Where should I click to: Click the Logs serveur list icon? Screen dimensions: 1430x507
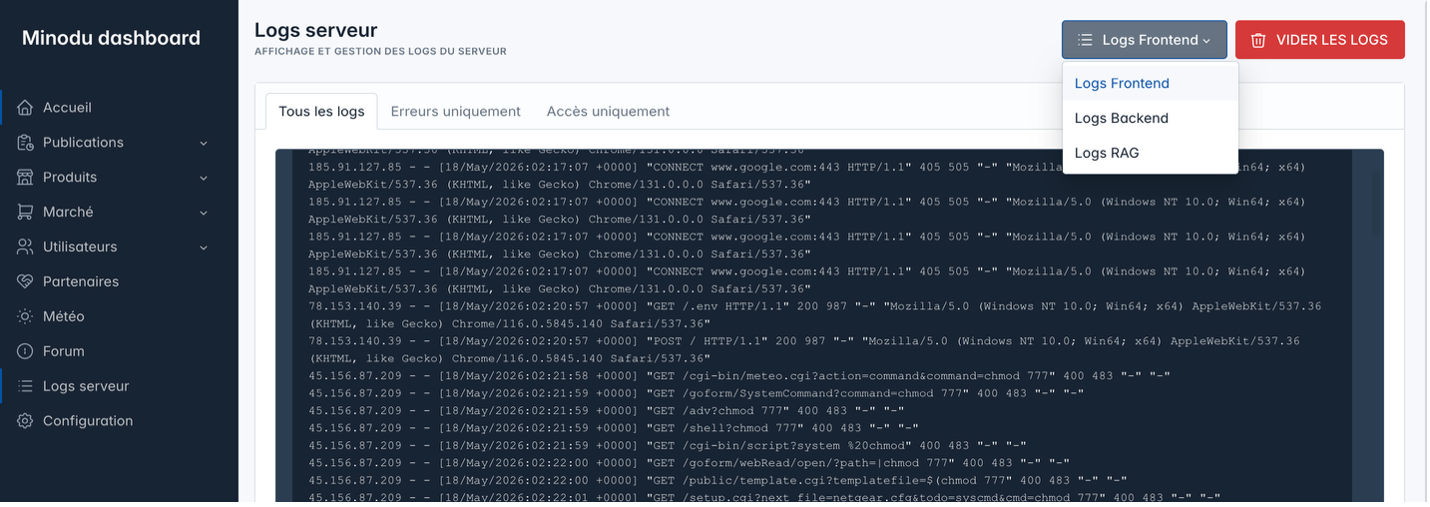tap(25, 386)
